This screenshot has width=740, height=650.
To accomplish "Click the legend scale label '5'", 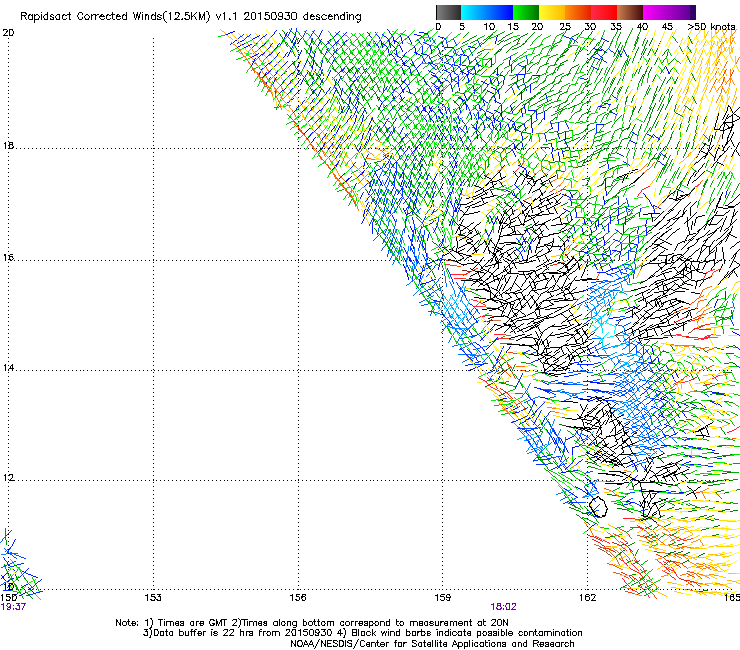I will (462, 27).
